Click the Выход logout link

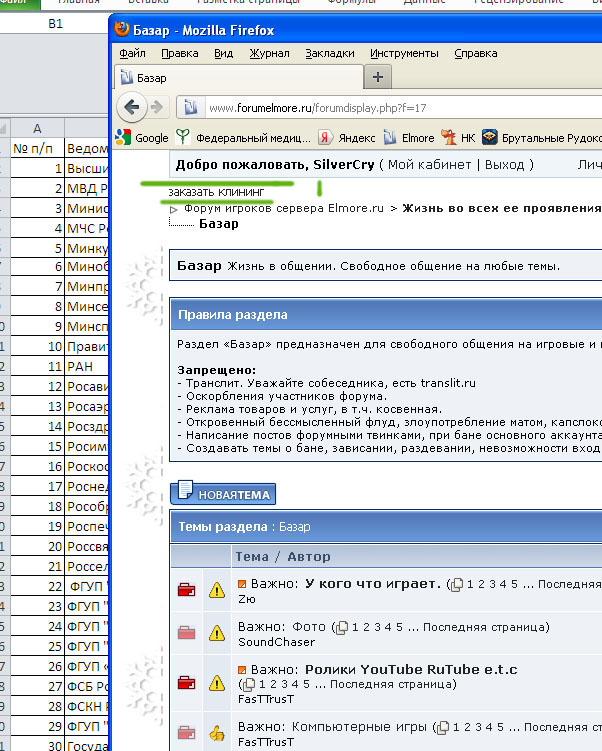[504, 165]
